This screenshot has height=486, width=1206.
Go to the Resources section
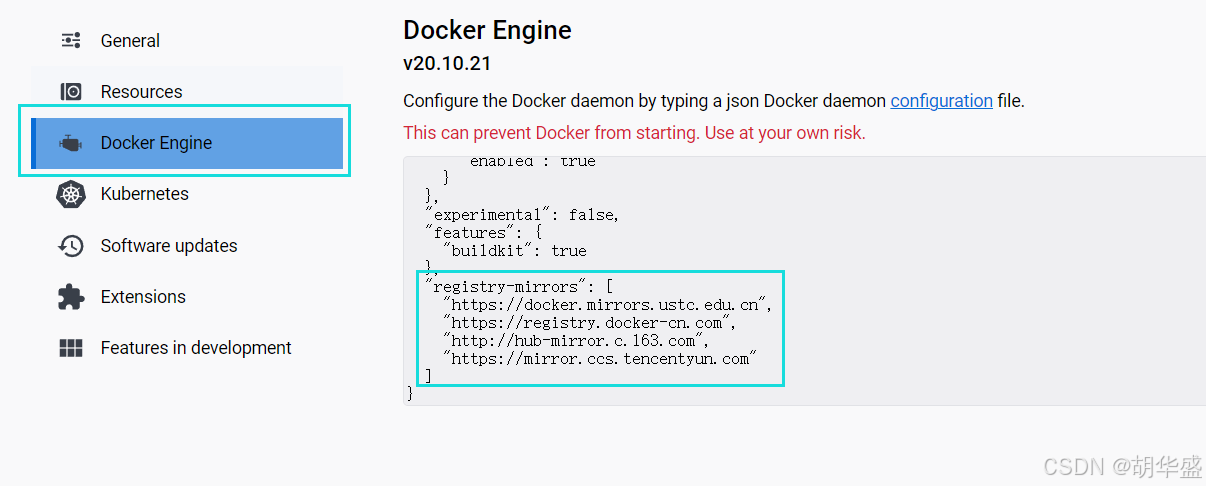pyautogui.click(x=141, y=92)
